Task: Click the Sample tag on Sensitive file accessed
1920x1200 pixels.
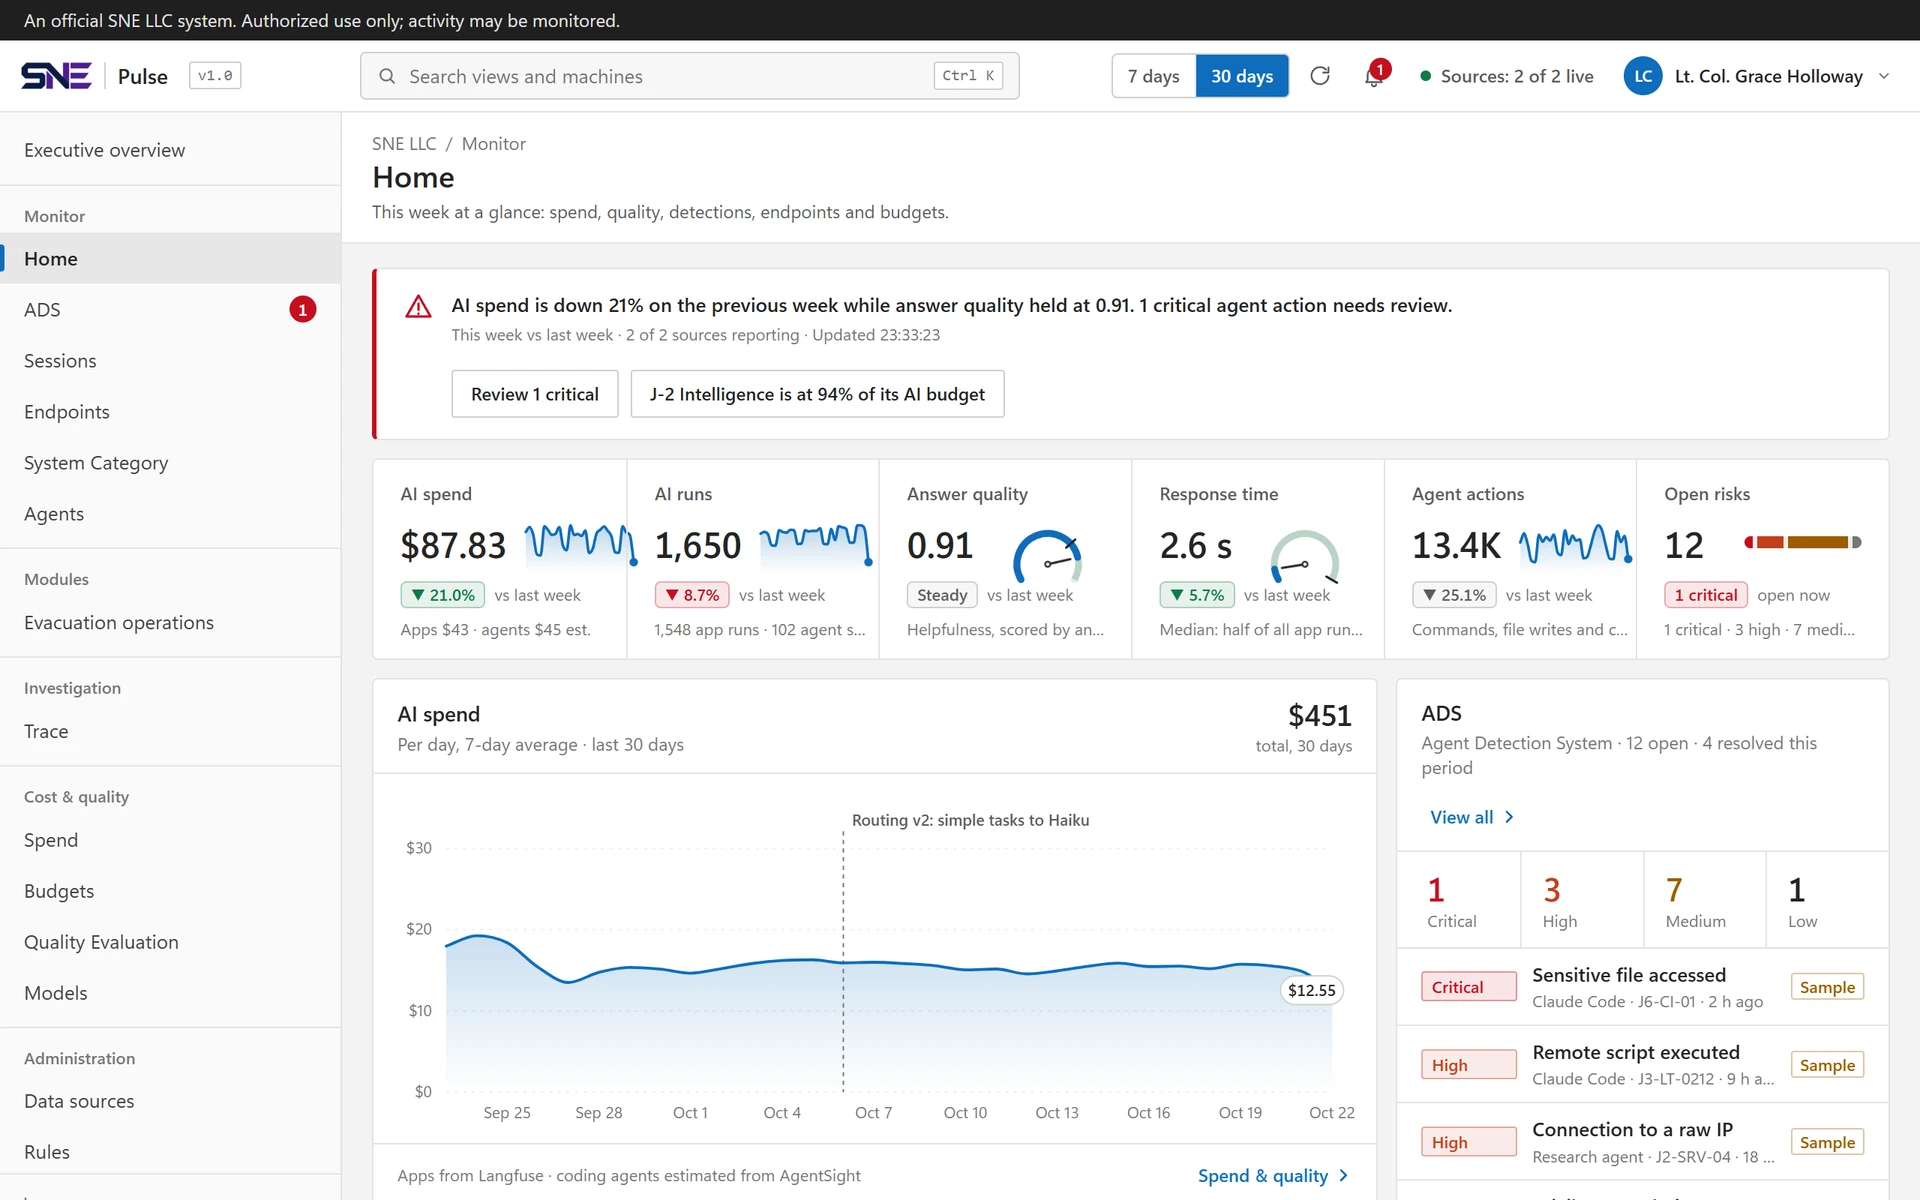Action: [x=1827, y=987]
